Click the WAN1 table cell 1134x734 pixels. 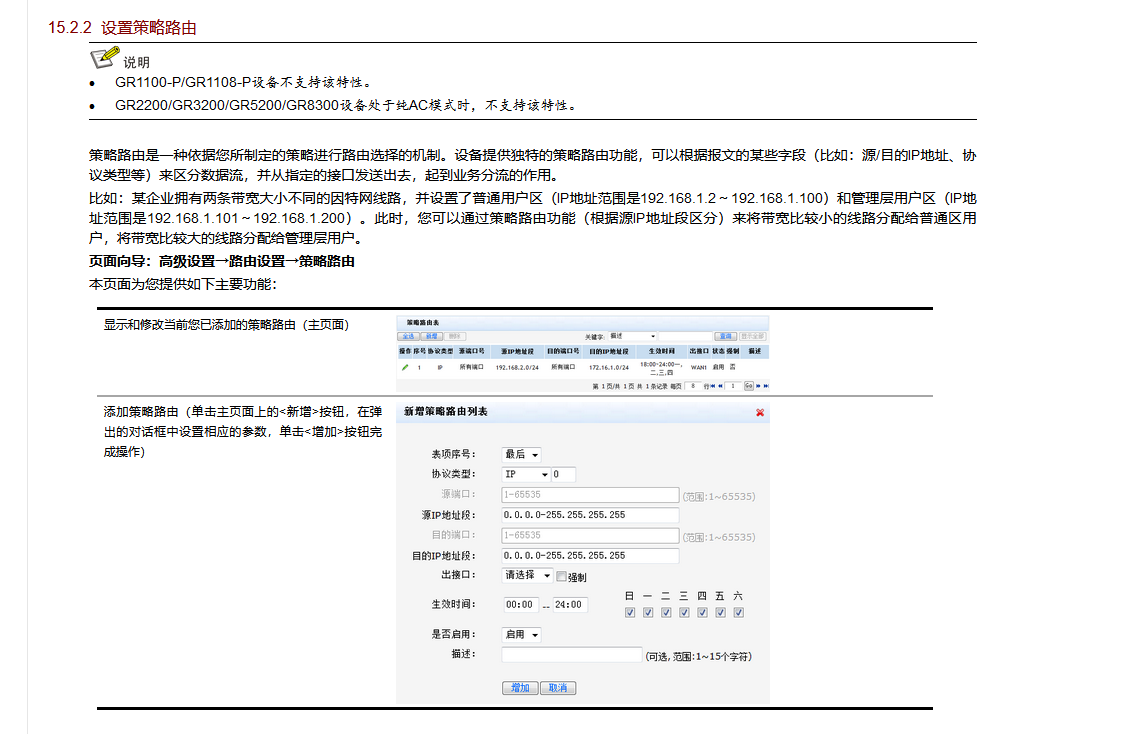point(699,367)
